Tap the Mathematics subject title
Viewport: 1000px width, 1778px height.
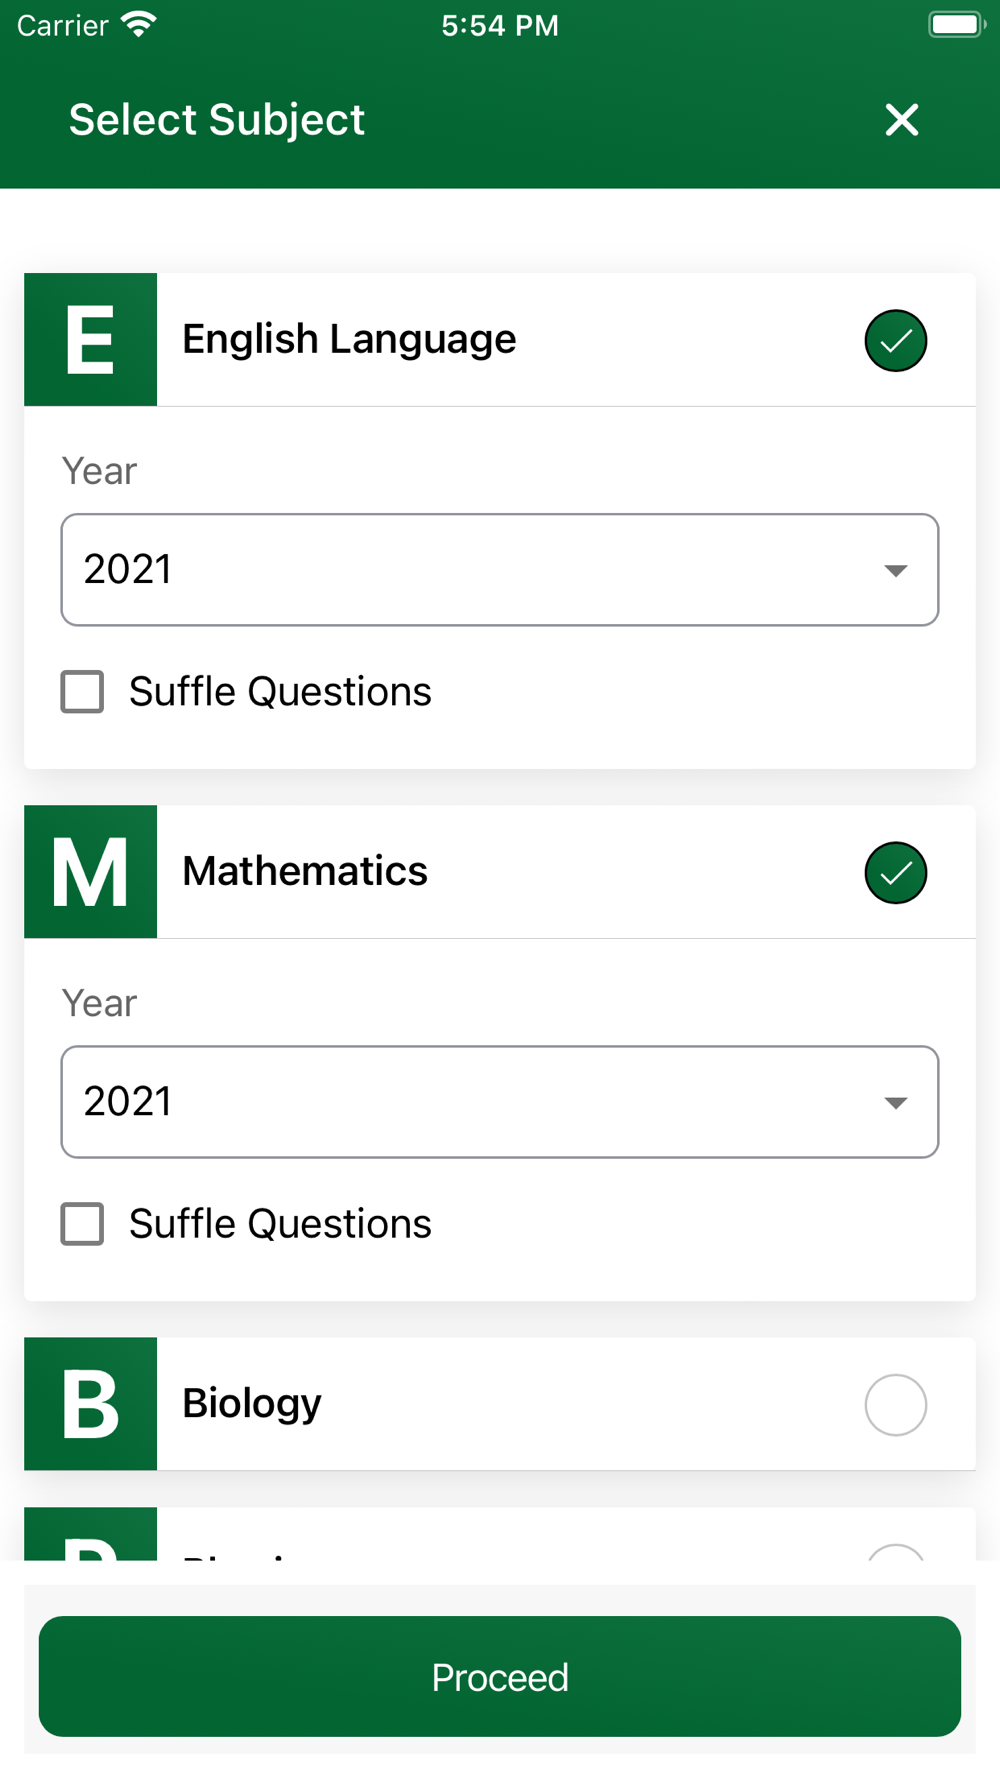click(x=305, y=872)
